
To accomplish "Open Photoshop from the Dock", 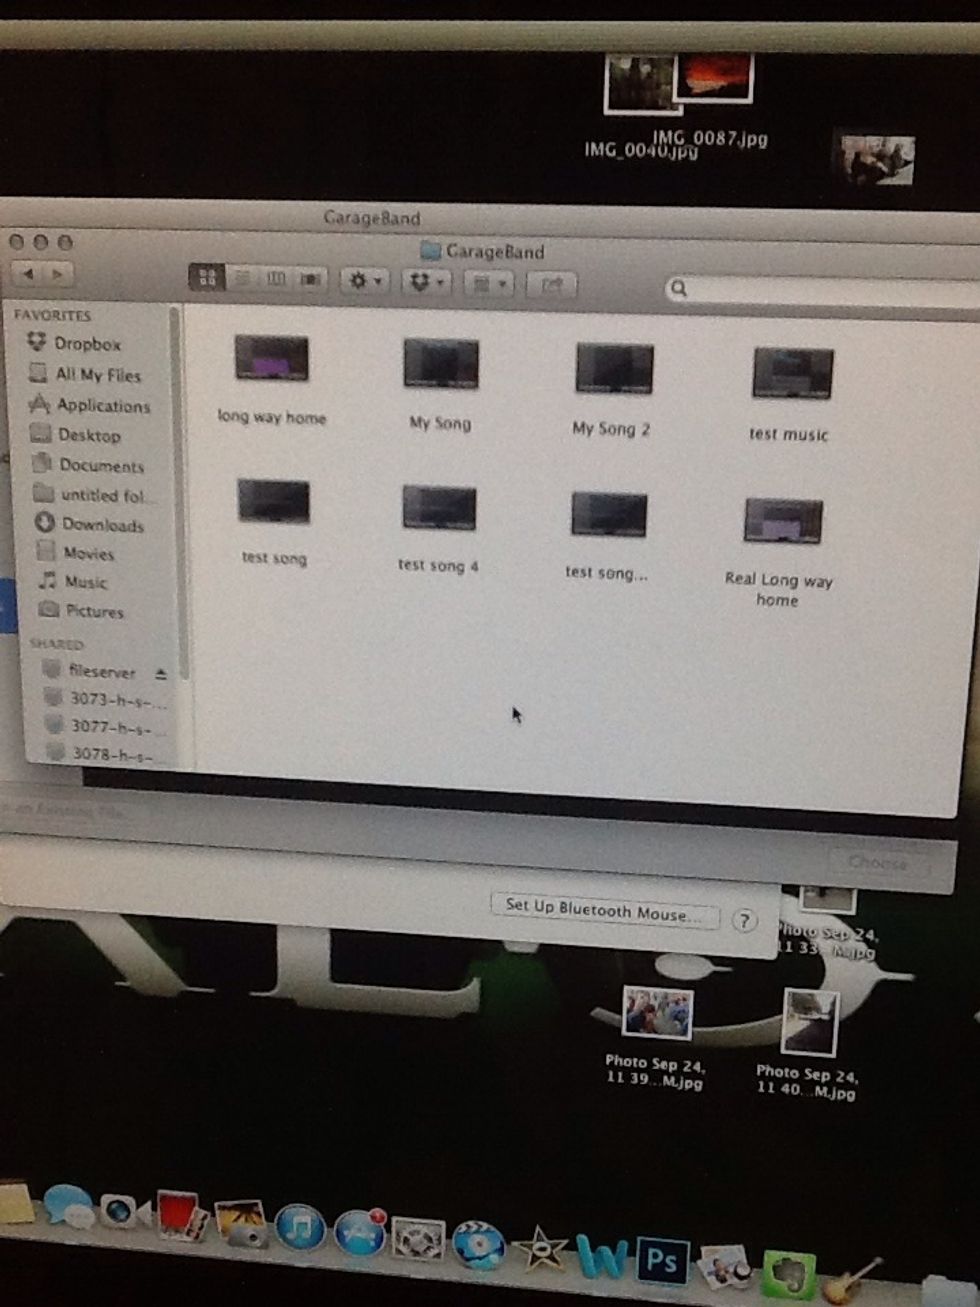I will (662, 1260).
